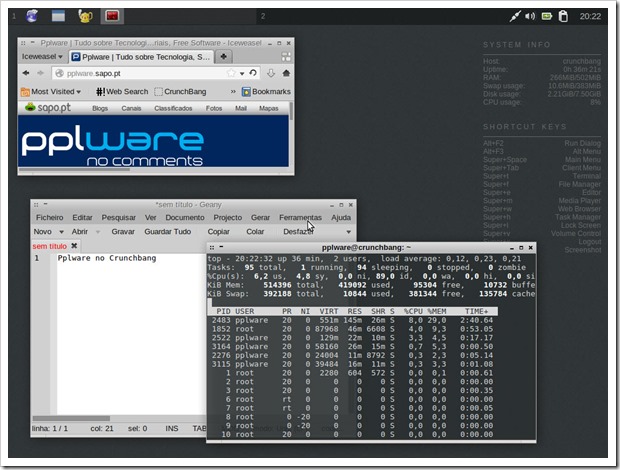Open Pesquisar menu in Geany
The image size is (620, 470).
(x=119, y=217)
